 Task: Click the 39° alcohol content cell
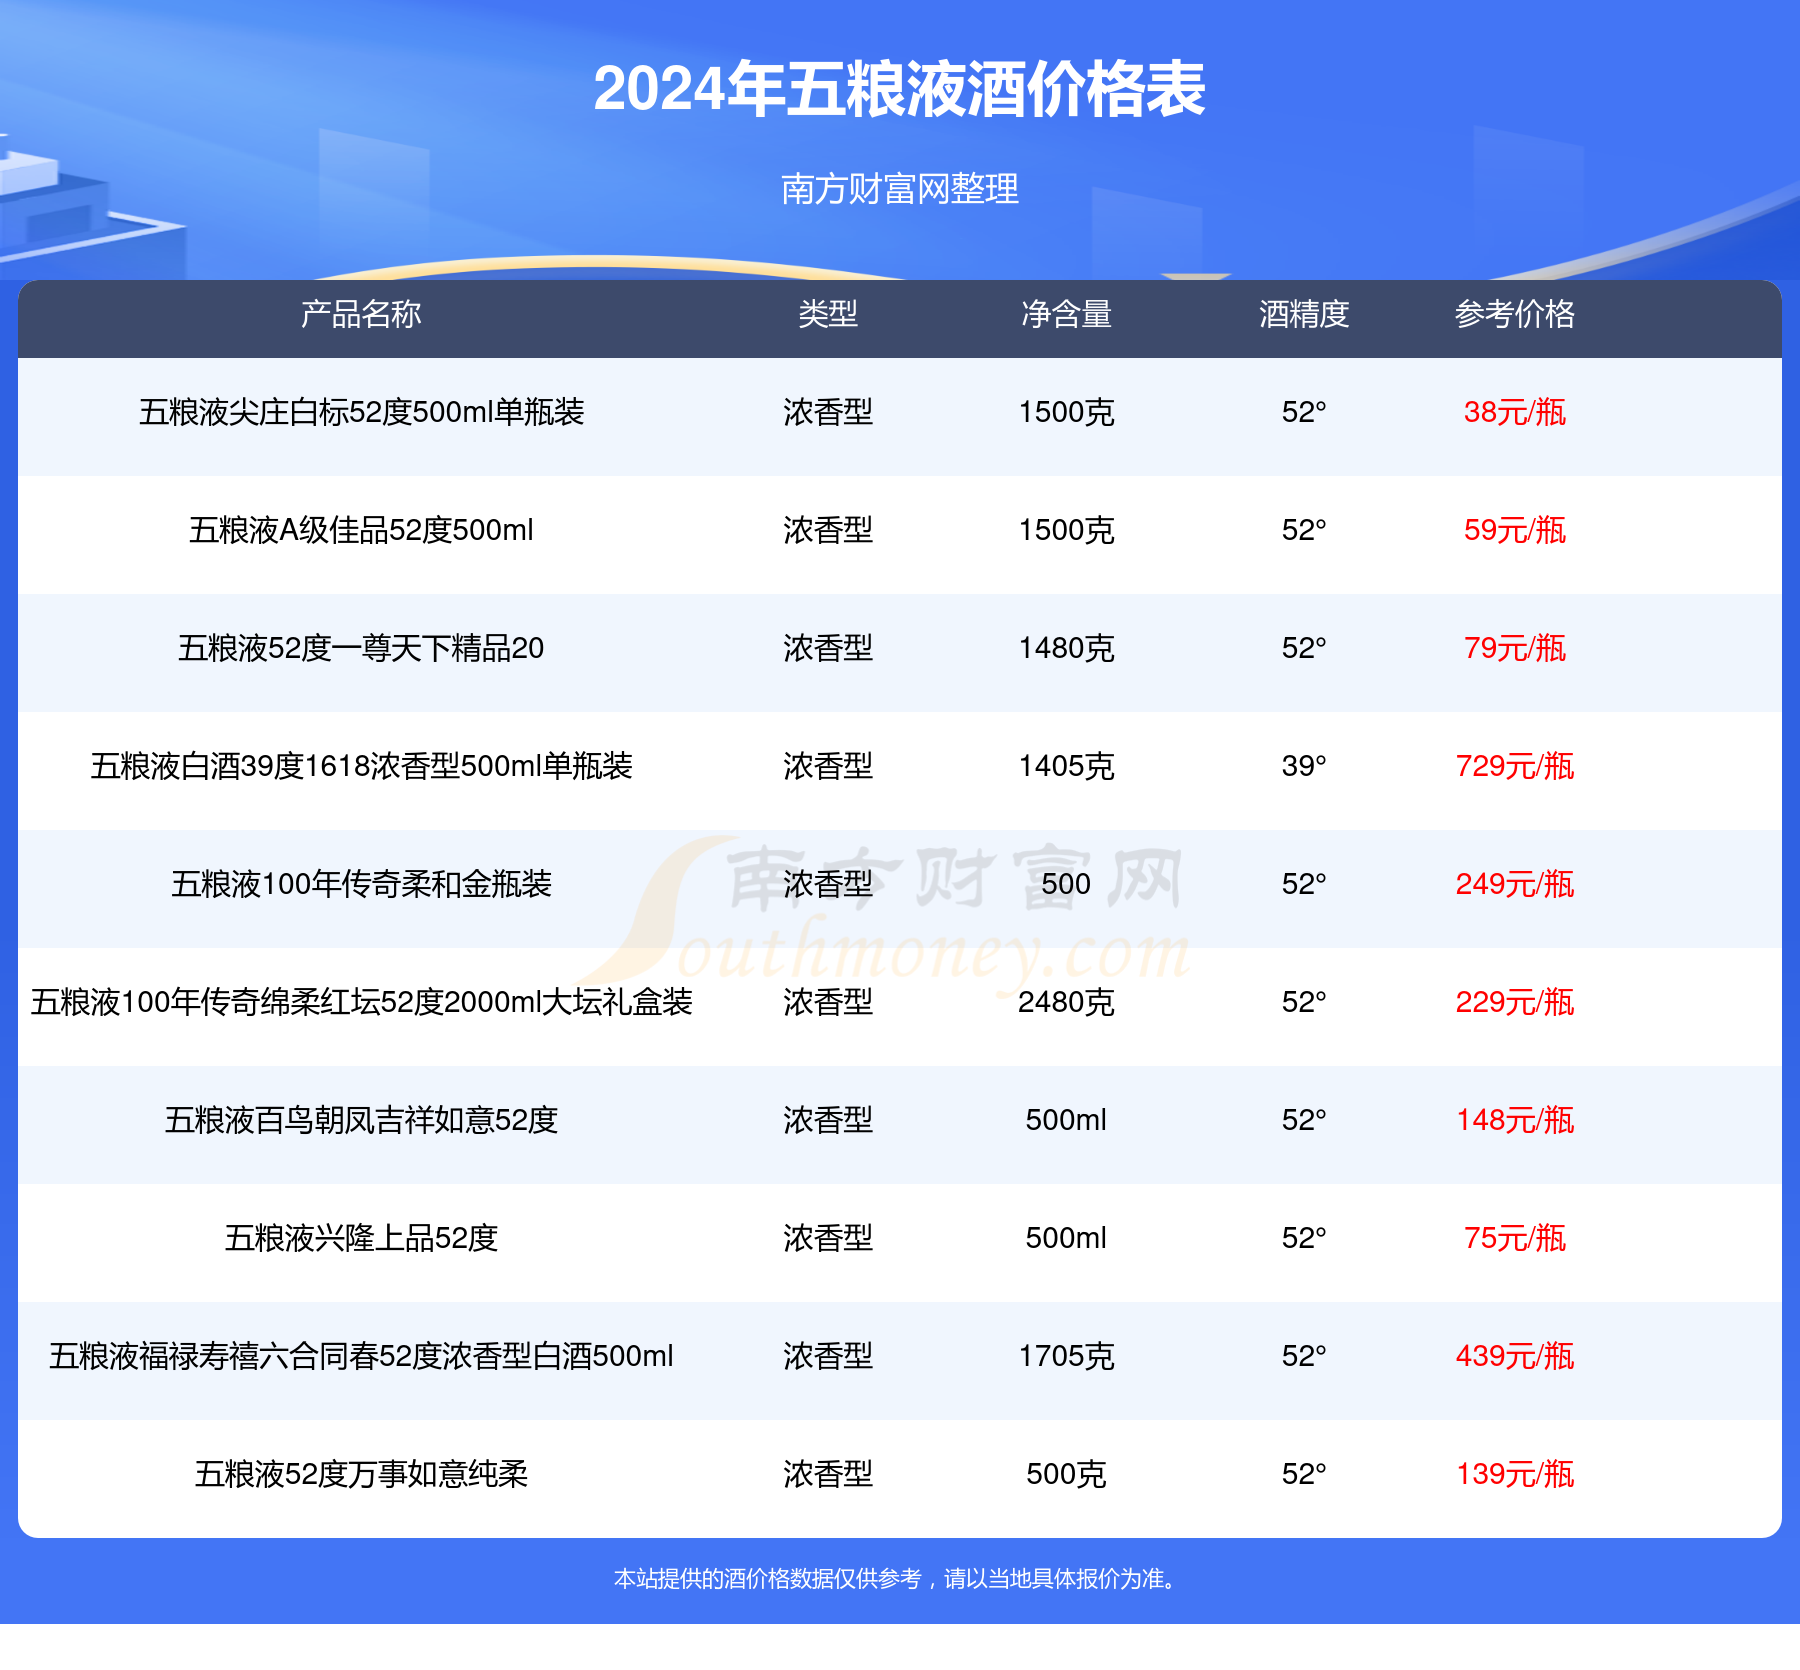1304,766
